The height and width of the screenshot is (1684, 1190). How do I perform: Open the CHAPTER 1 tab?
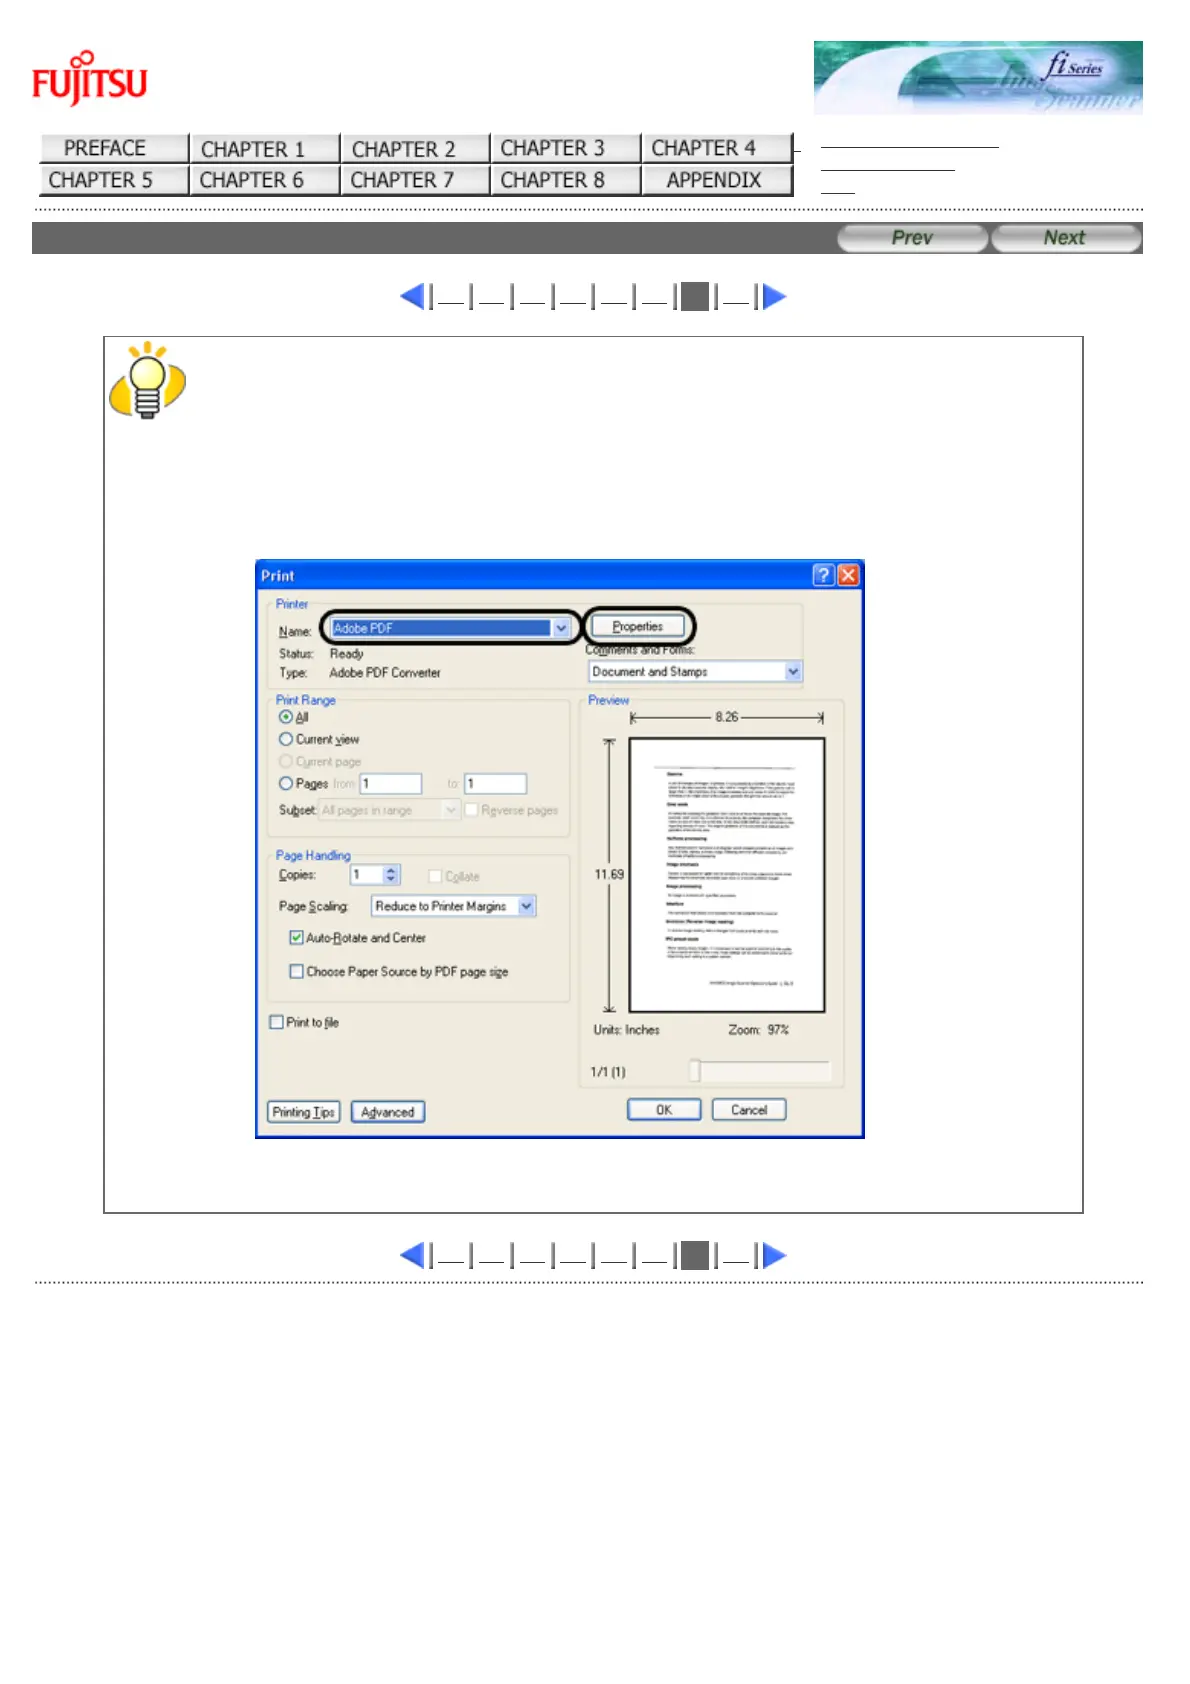click(264, 148)
